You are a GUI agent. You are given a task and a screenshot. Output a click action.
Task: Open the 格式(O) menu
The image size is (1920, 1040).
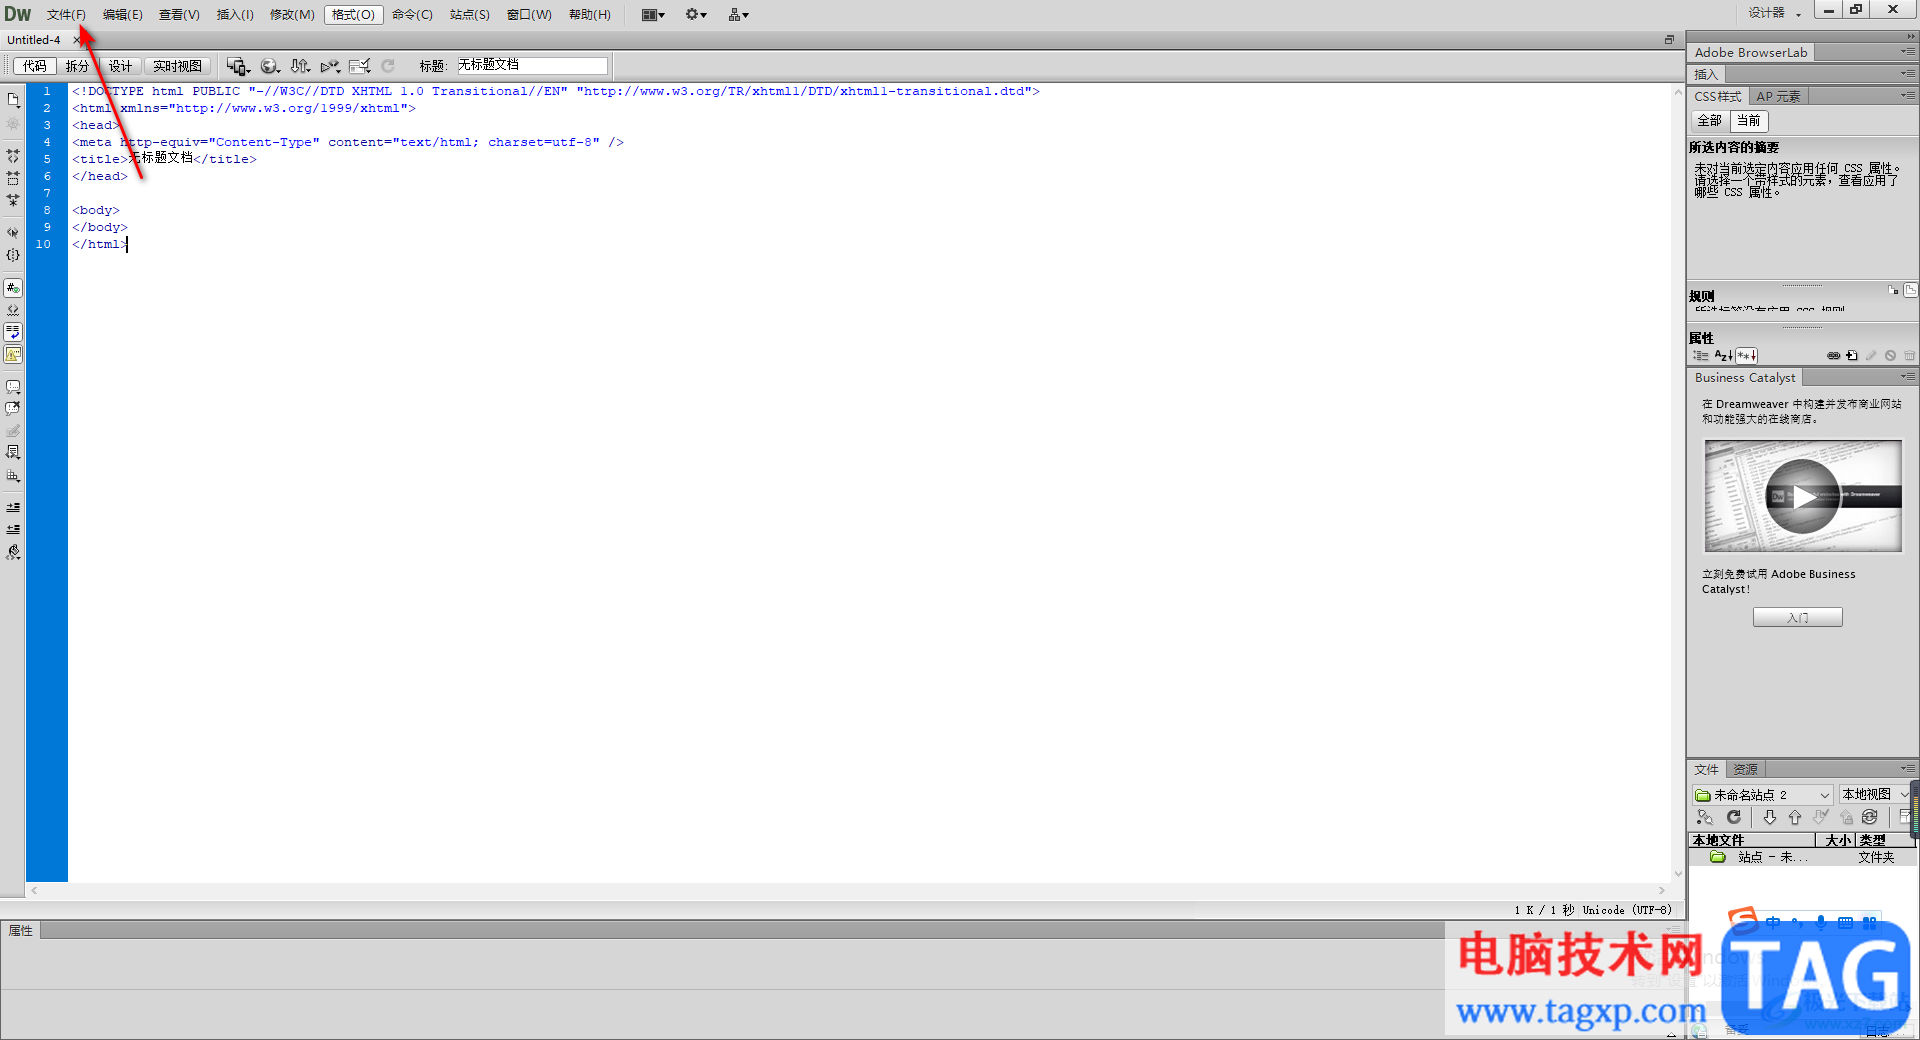353,15
